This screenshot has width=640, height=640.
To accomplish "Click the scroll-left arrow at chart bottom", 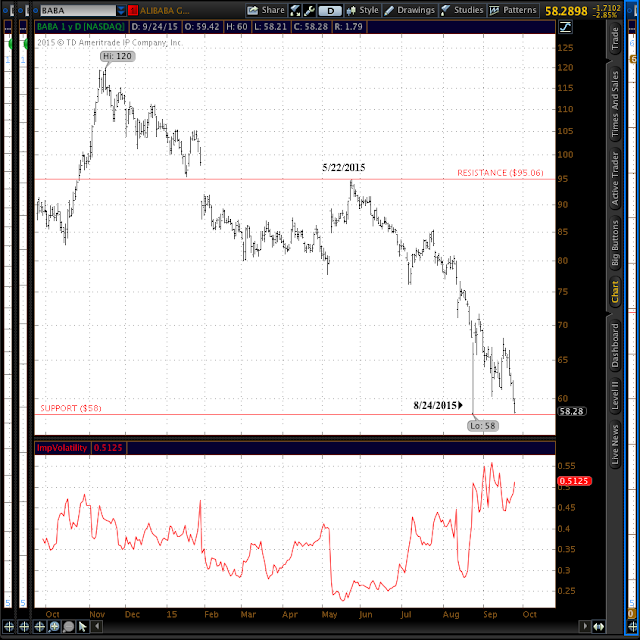I will (97, 626).
